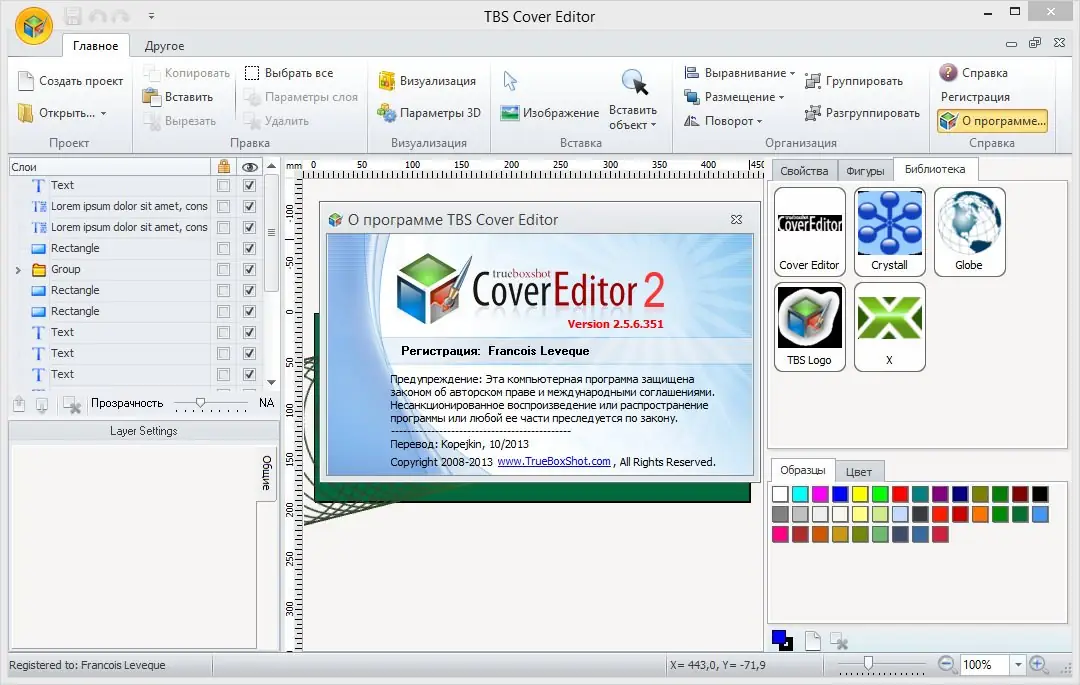Click the application orb menu icon
Viewport: 1080px width, 685px height.
(x=33, y=27)
